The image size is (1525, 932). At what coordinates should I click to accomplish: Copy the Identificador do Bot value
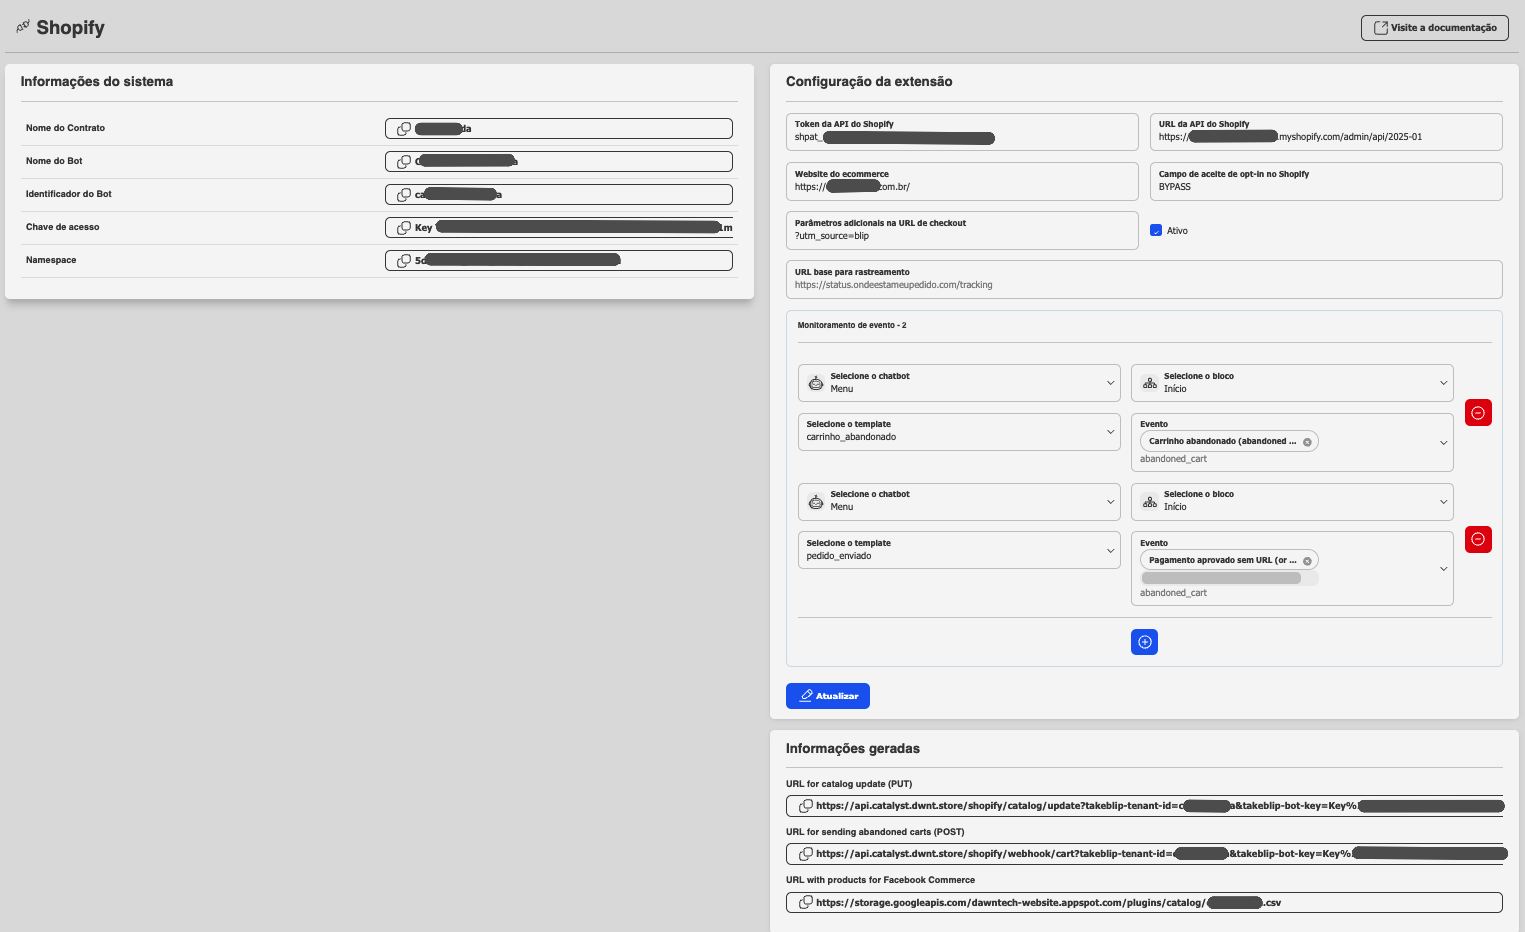(x=404, y=195)
